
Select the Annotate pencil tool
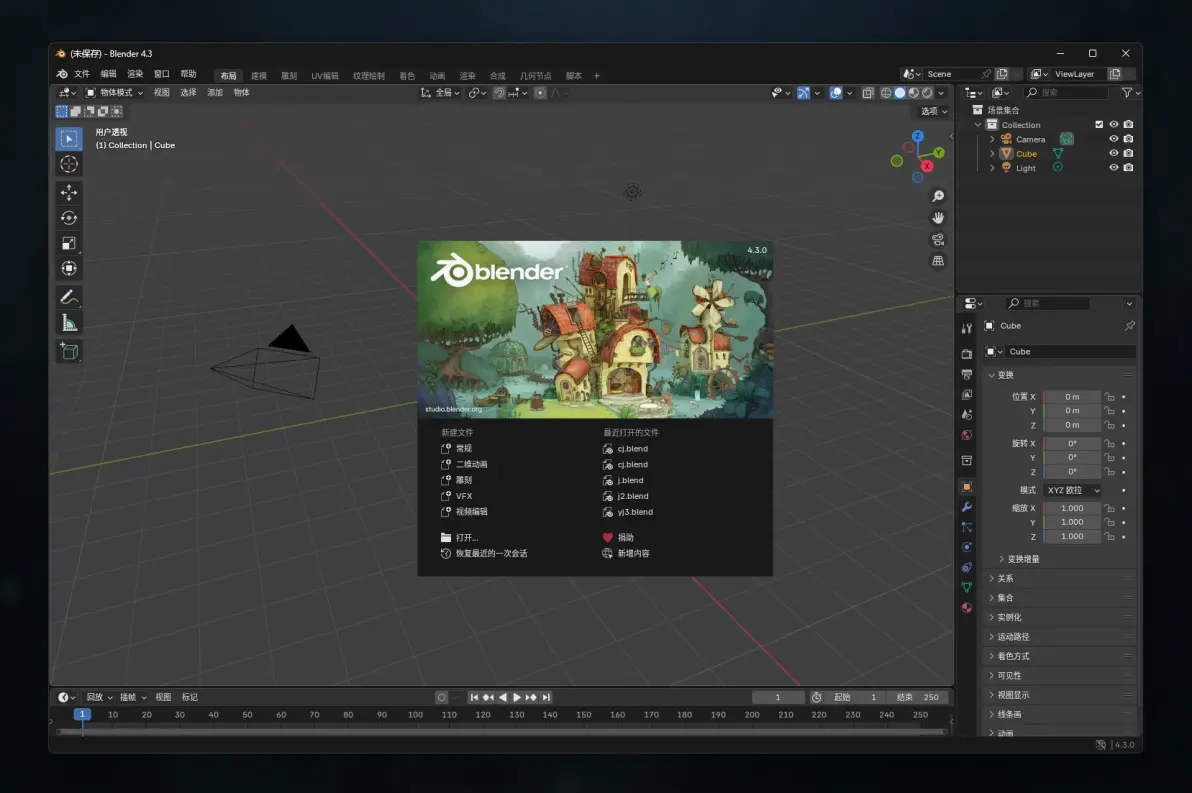click(69, 297)
